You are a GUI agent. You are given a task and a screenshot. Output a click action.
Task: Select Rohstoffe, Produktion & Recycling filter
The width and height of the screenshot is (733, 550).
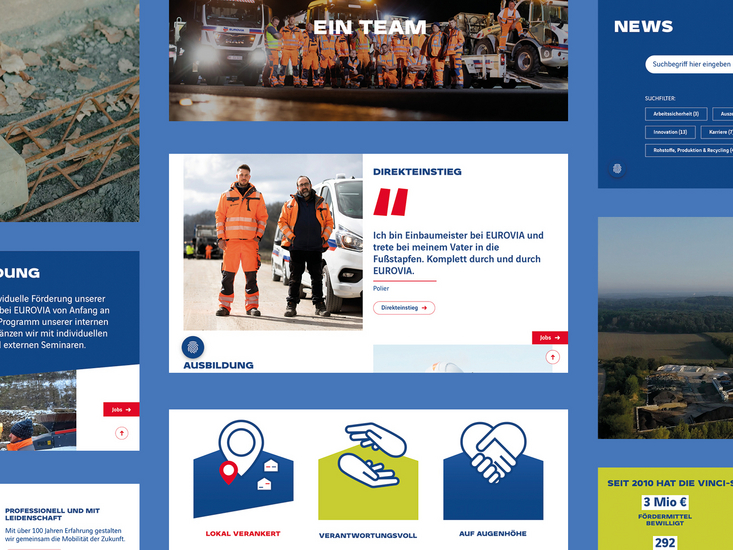click(x=689, y=150)
